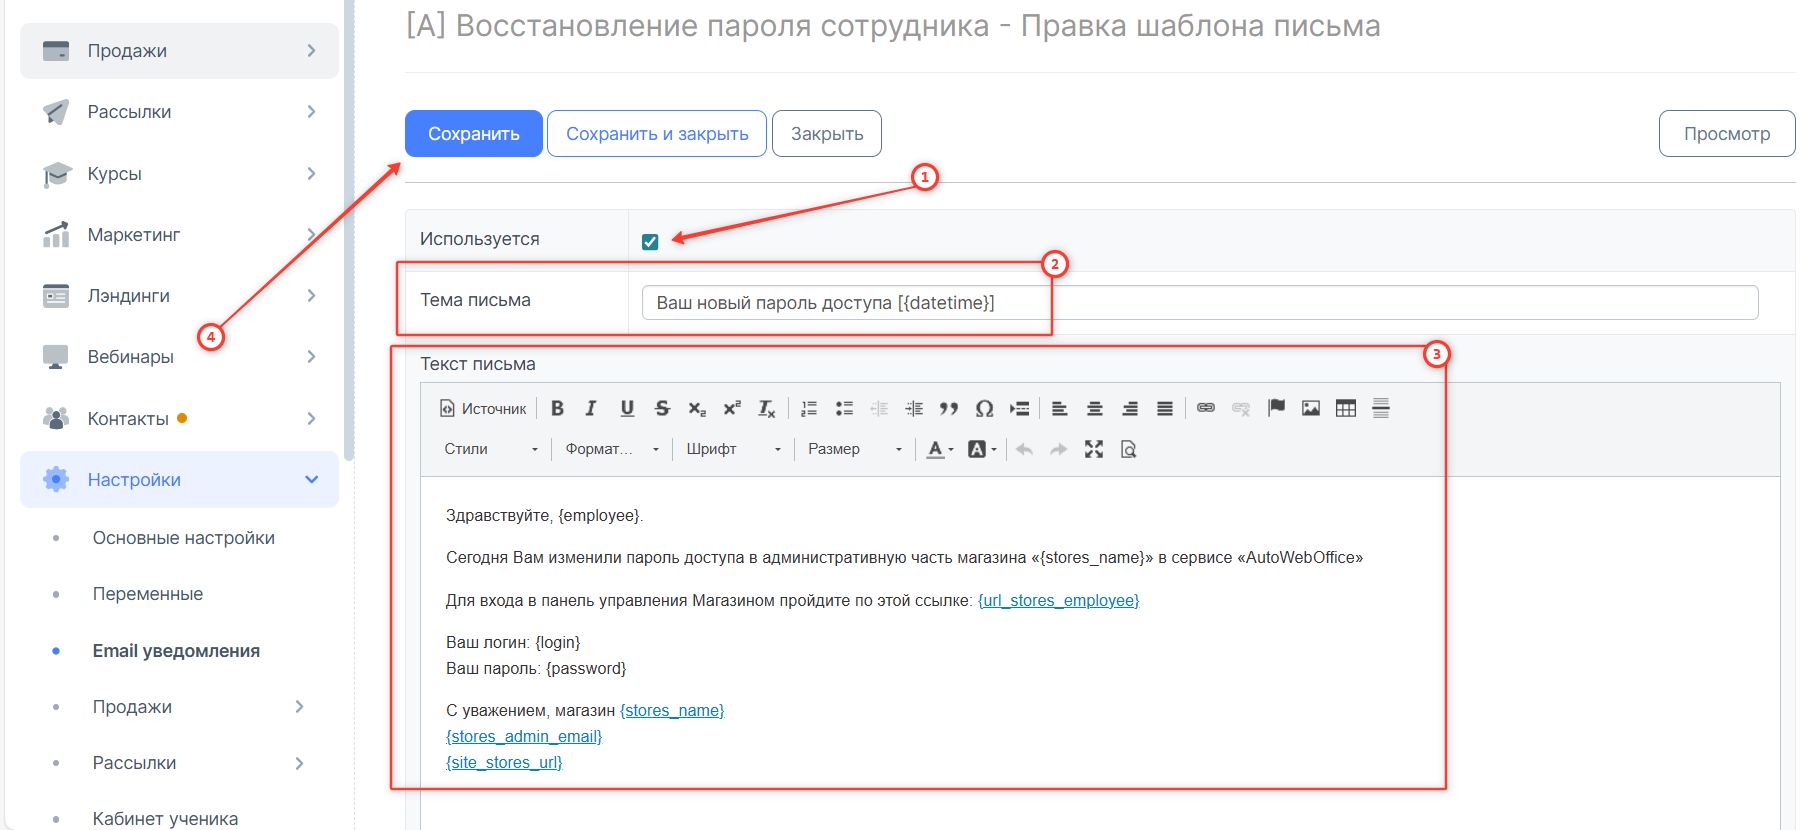
Task: Insert a table in the editor
Action: (1346, 408)
